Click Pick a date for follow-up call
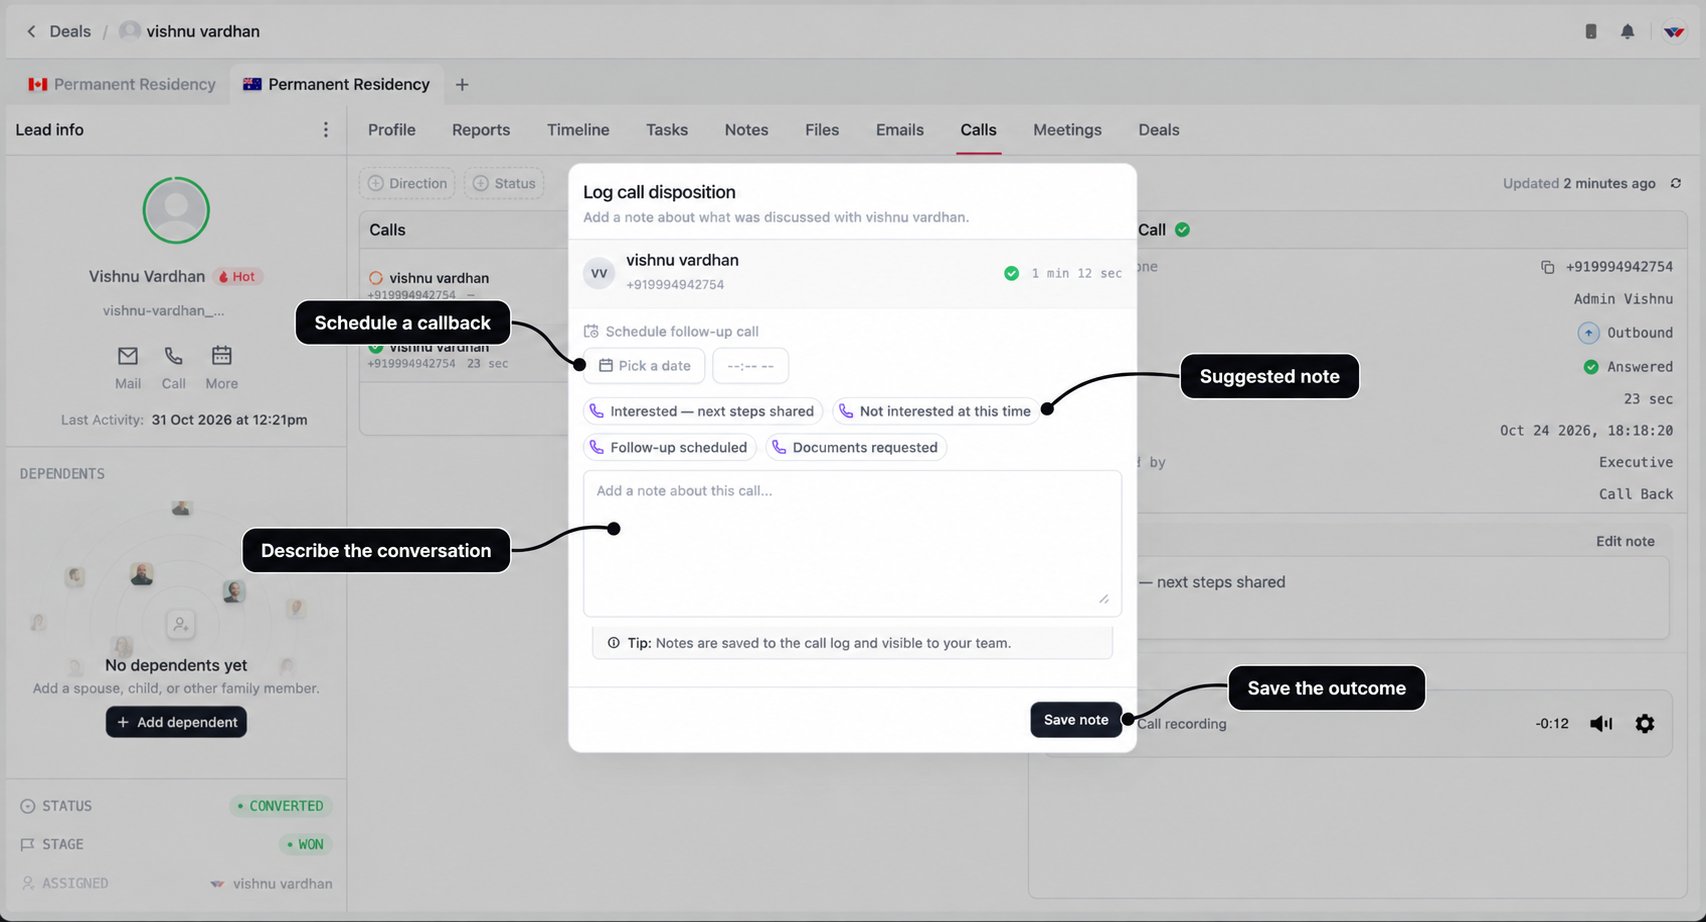 click(644, 366)
